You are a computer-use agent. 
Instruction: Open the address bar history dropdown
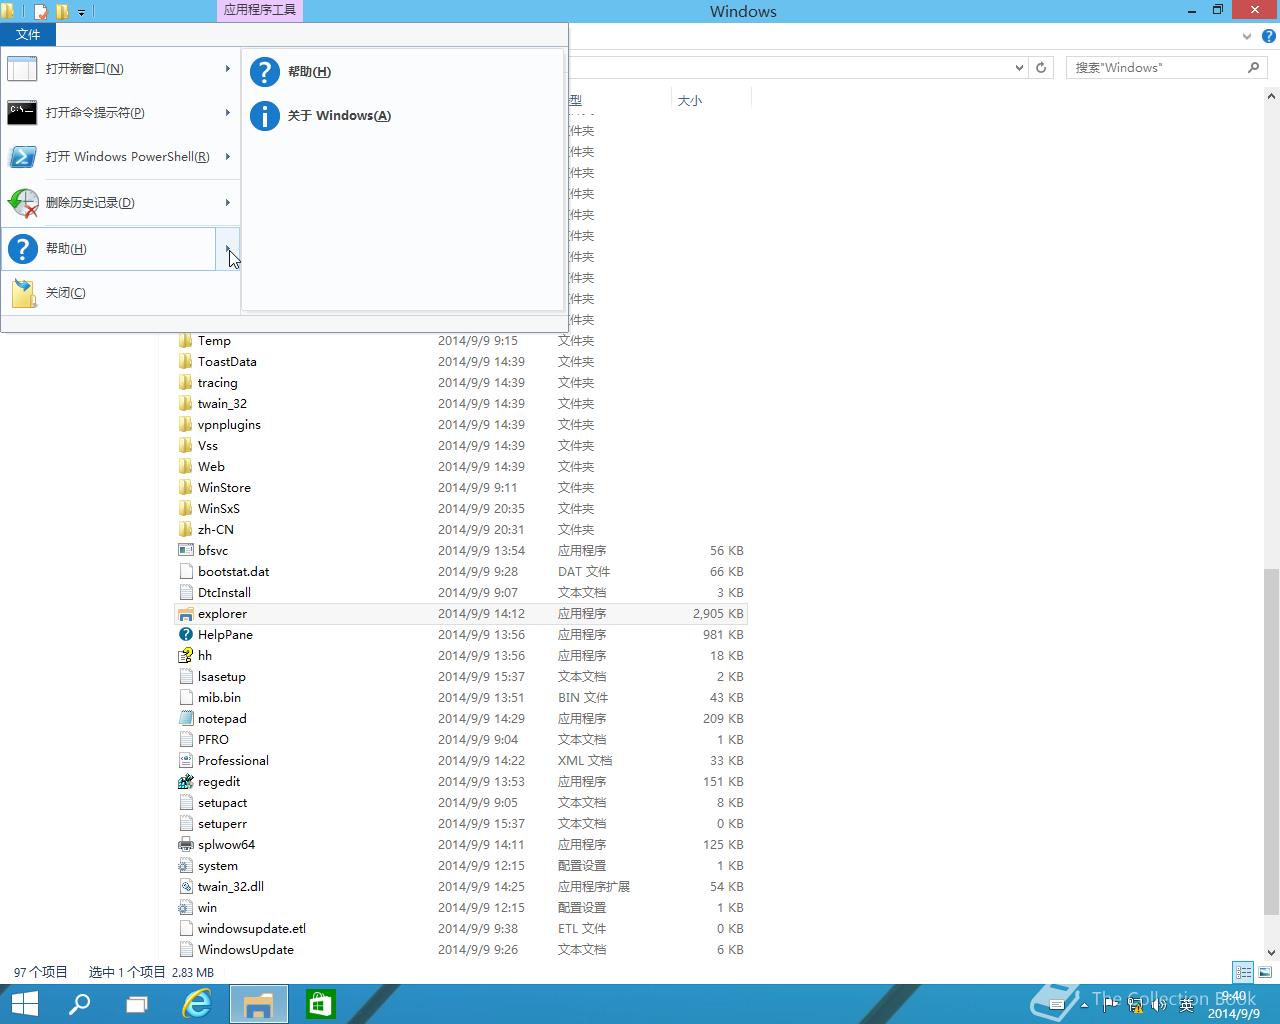(1019, 68)
